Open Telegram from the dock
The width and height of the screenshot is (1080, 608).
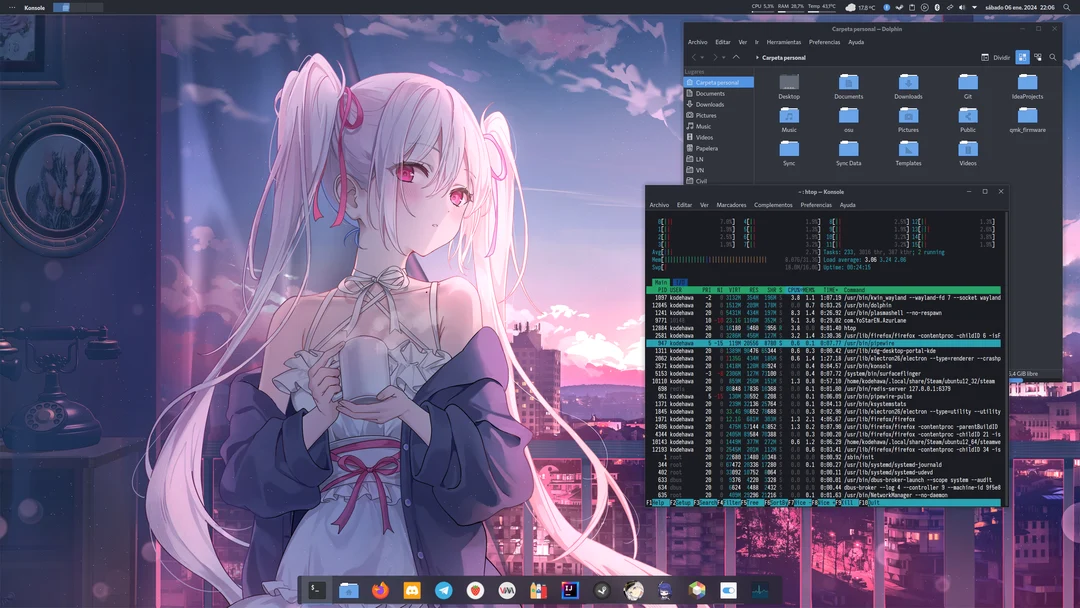pyautogui.click(x=443, y=590)
